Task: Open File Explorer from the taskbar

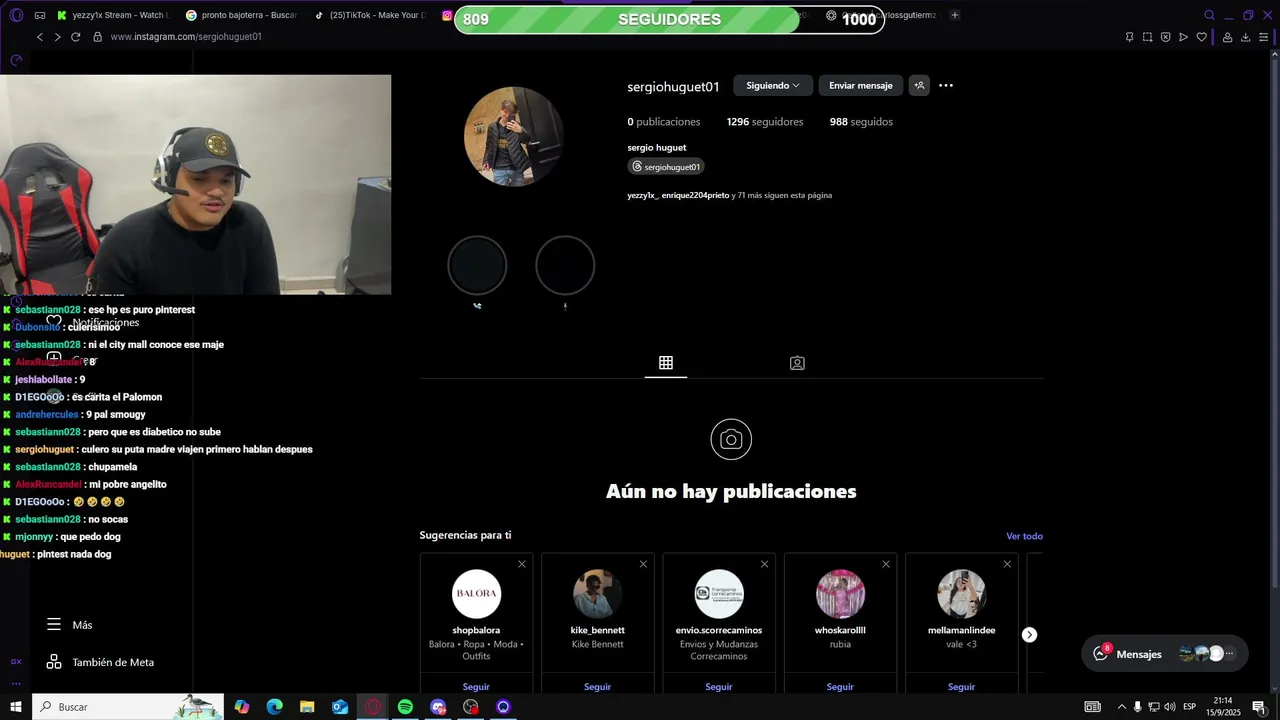Action: coord(307,707)
